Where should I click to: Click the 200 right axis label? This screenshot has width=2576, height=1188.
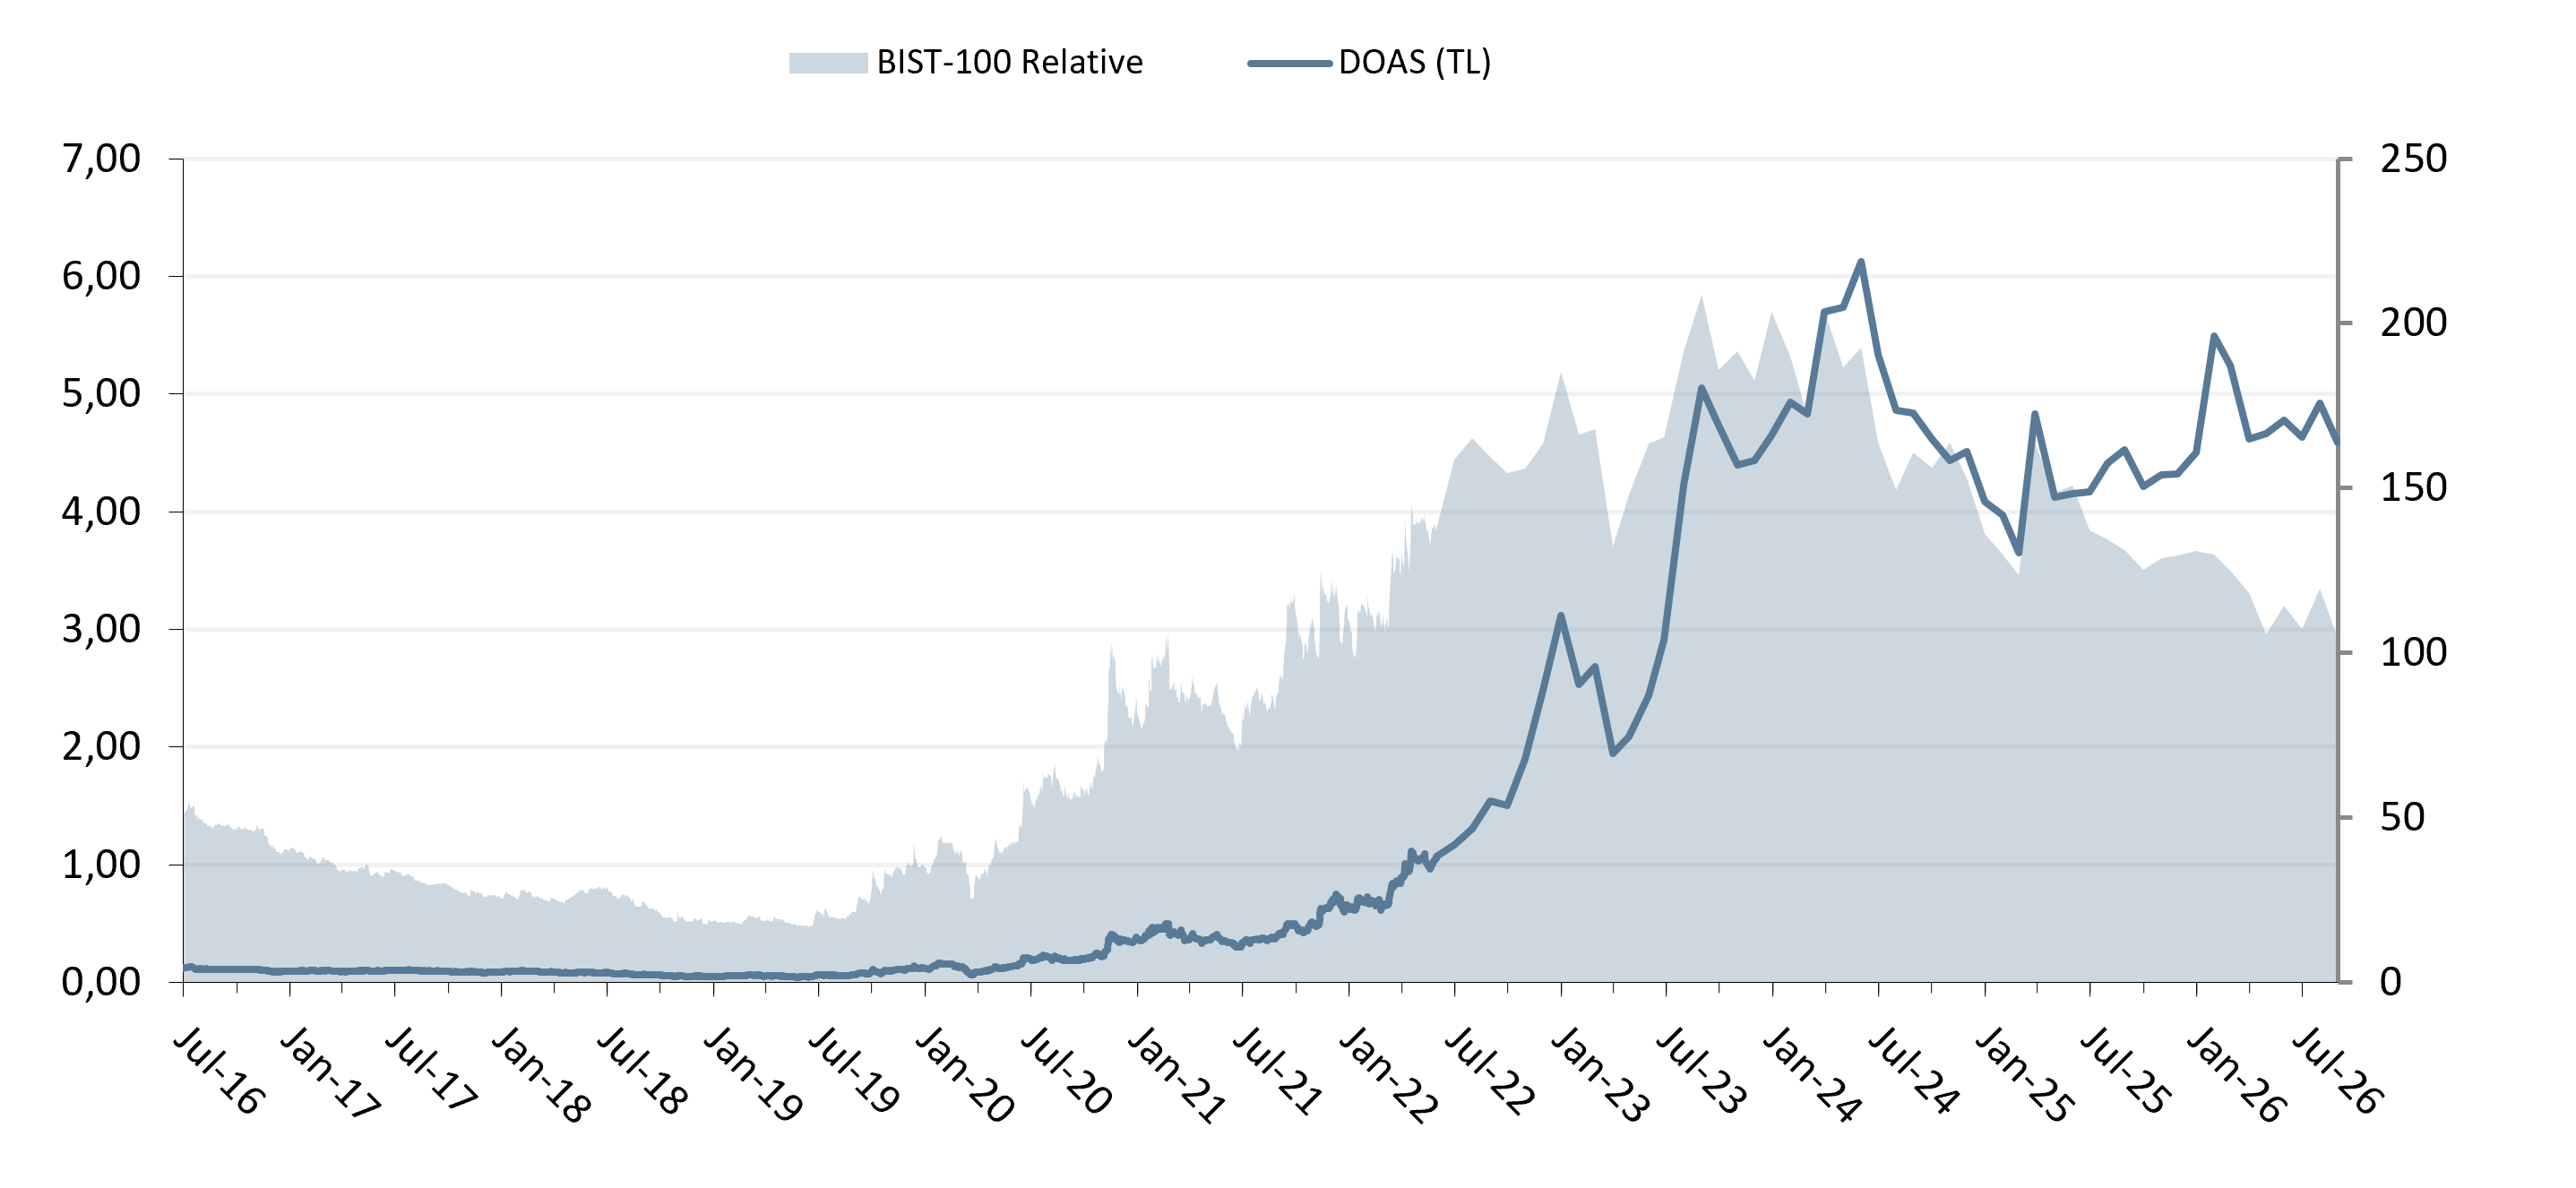tap(2413, 322)
